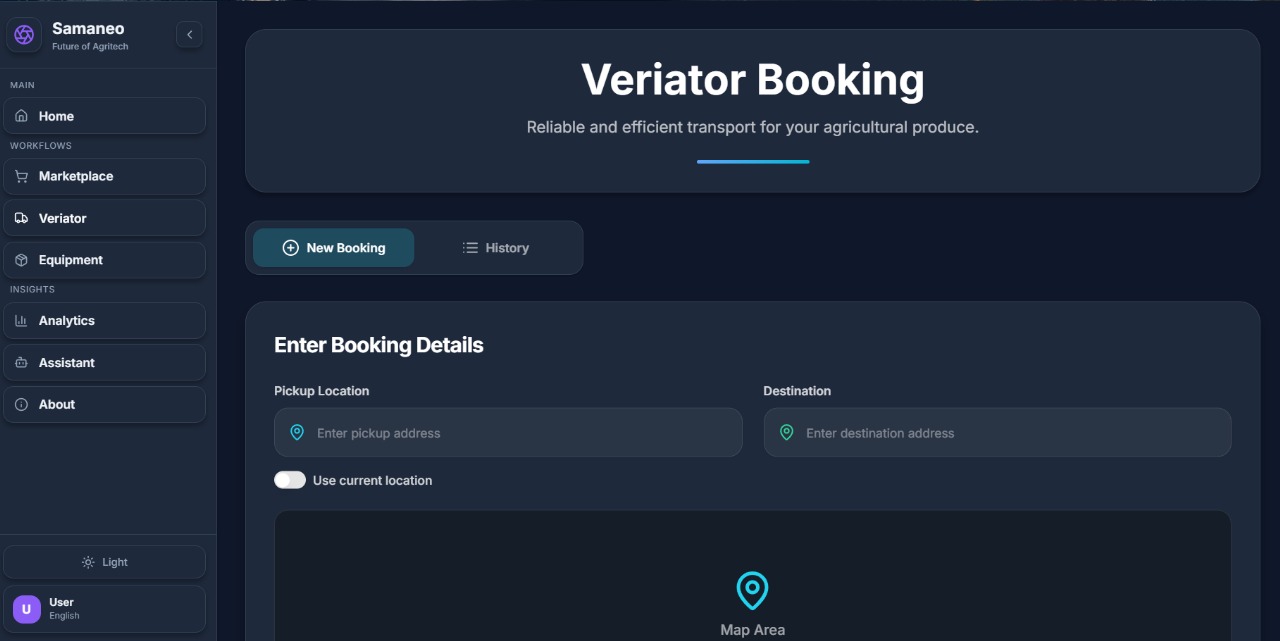Viewport: 1280px width, 641px height.
Task: Click the pickup location pin icon
Action: (297, 433)
